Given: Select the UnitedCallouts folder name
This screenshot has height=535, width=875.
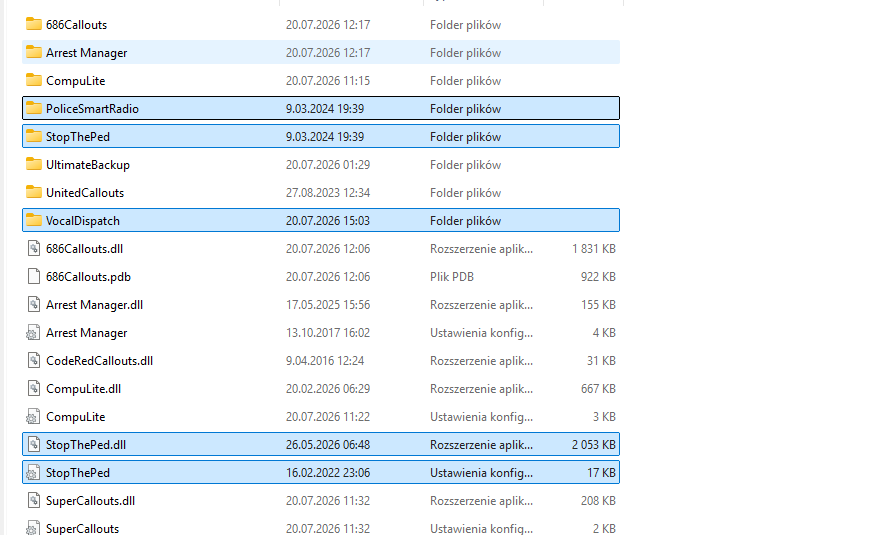Looking at the screenshot, I should (85, 192).
